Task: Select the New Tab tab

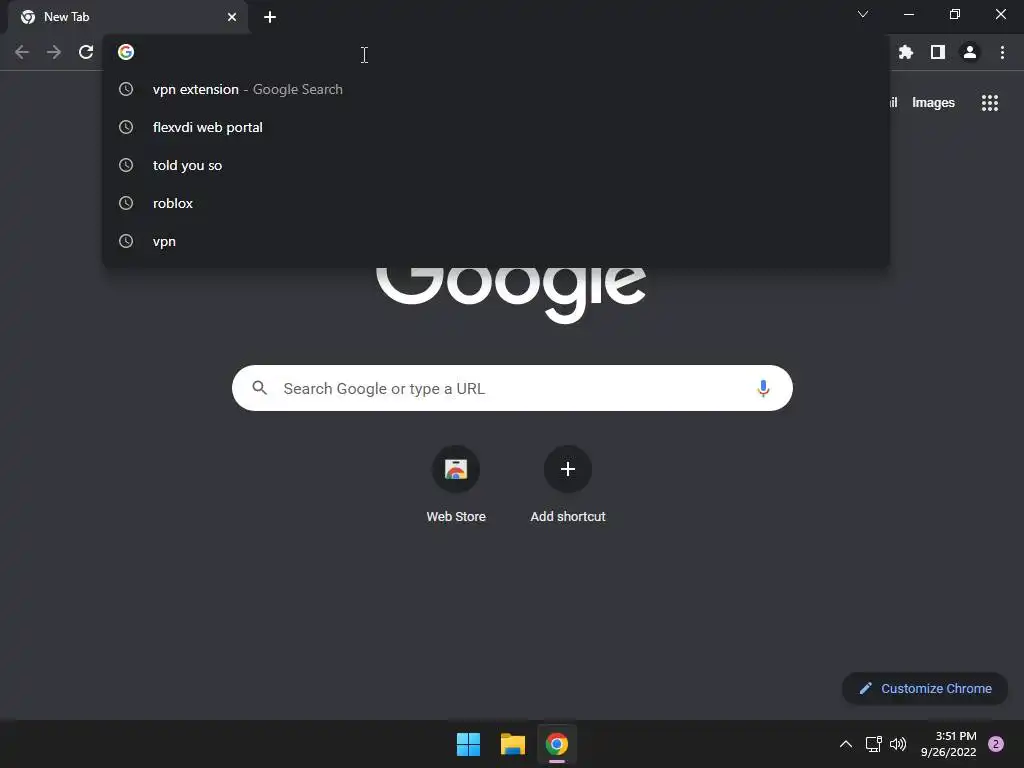Action: pyautogui.click(x=127, y=17)
